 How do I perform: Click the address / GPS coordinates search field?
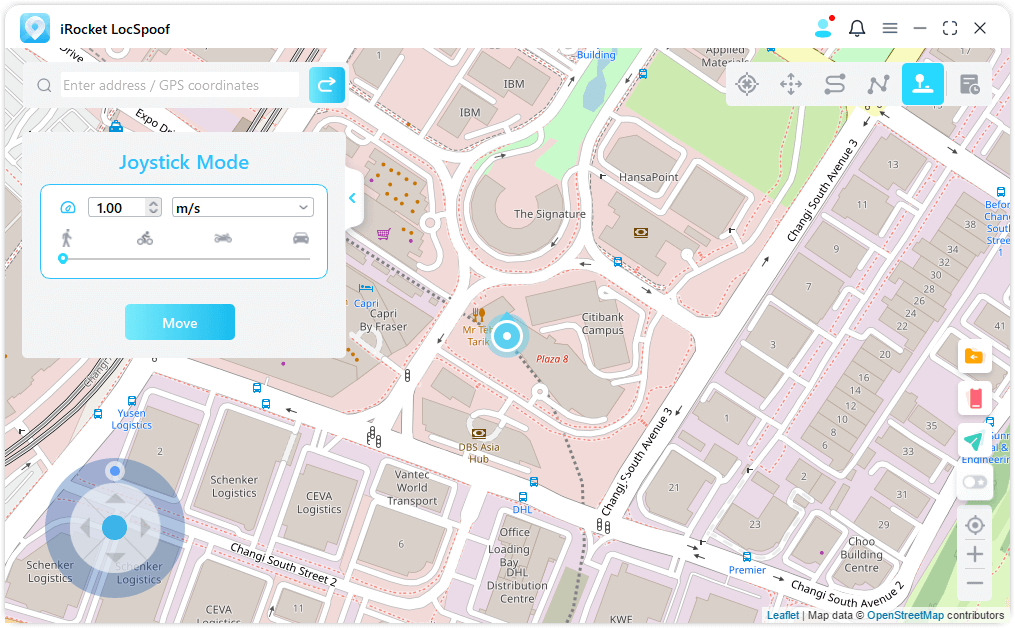(x=180, y=85)
